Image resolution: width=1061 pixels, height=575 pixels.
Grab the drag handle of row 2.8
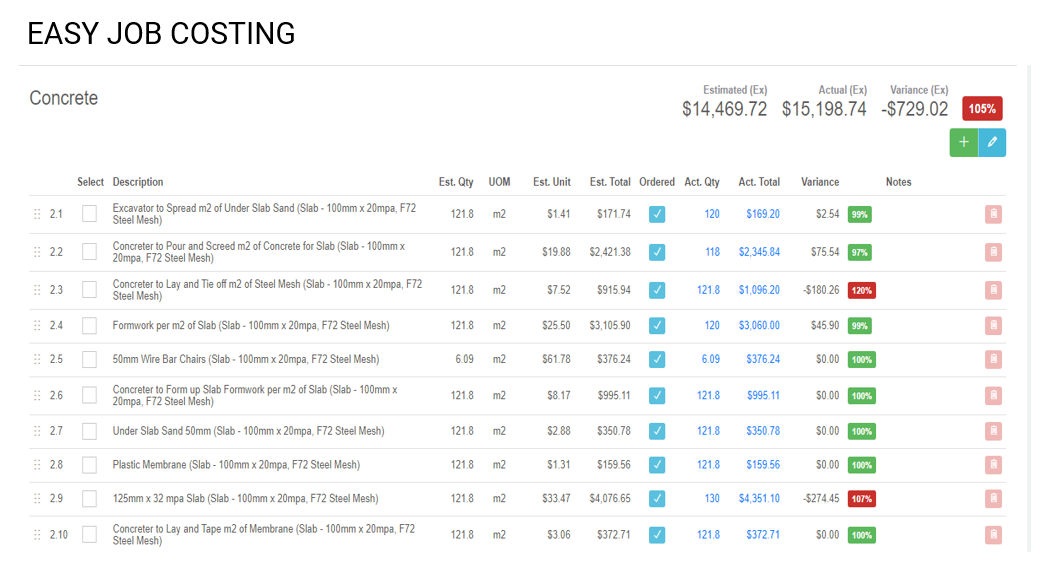37,465
